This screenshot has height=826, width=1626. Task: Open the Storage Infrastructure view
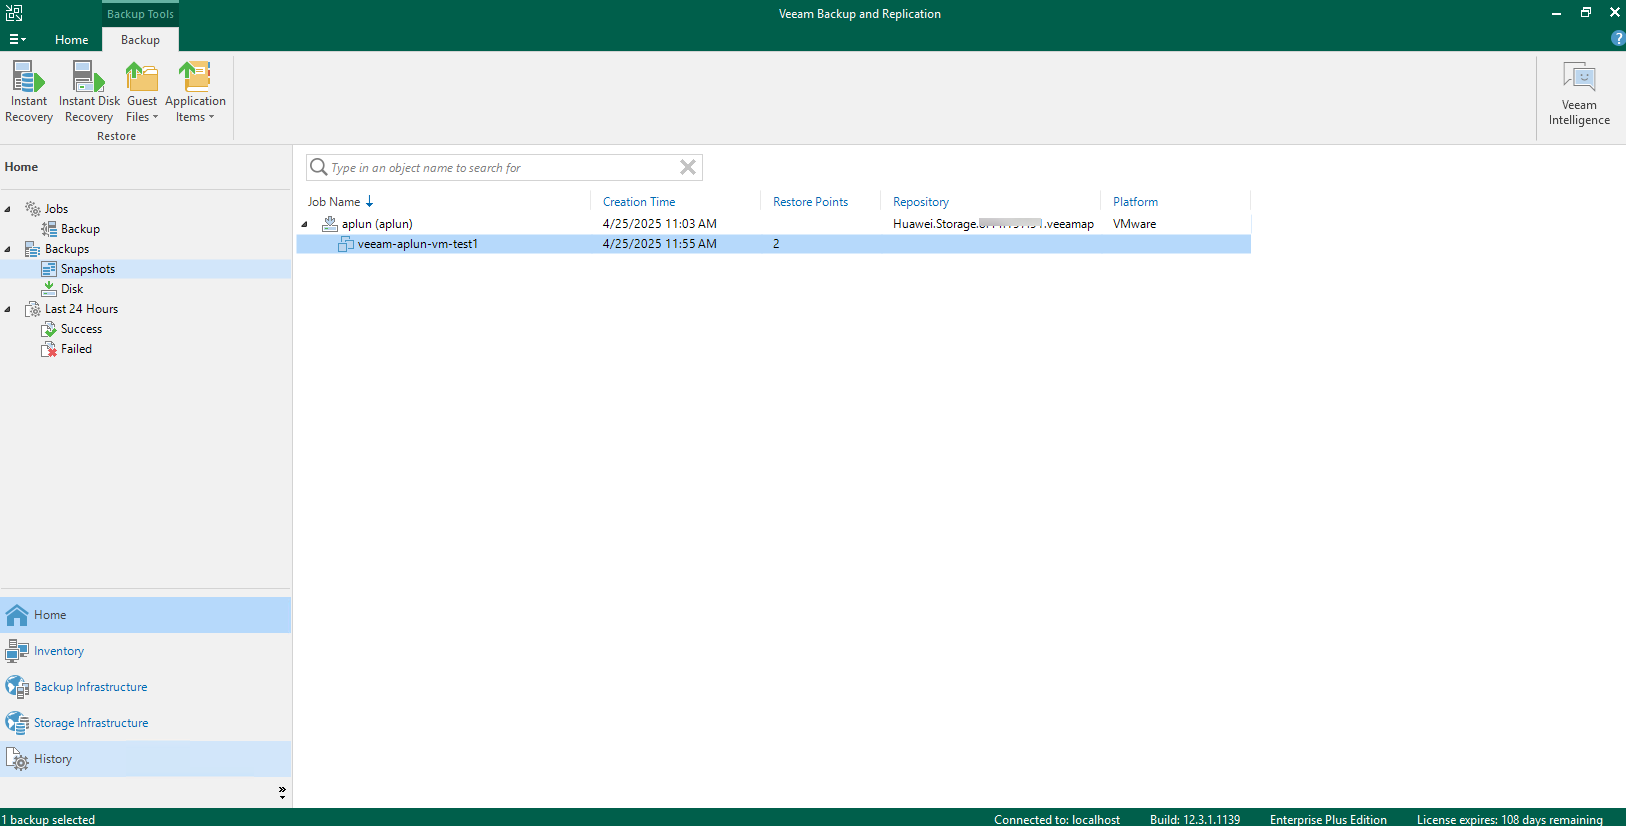[146, 723]
